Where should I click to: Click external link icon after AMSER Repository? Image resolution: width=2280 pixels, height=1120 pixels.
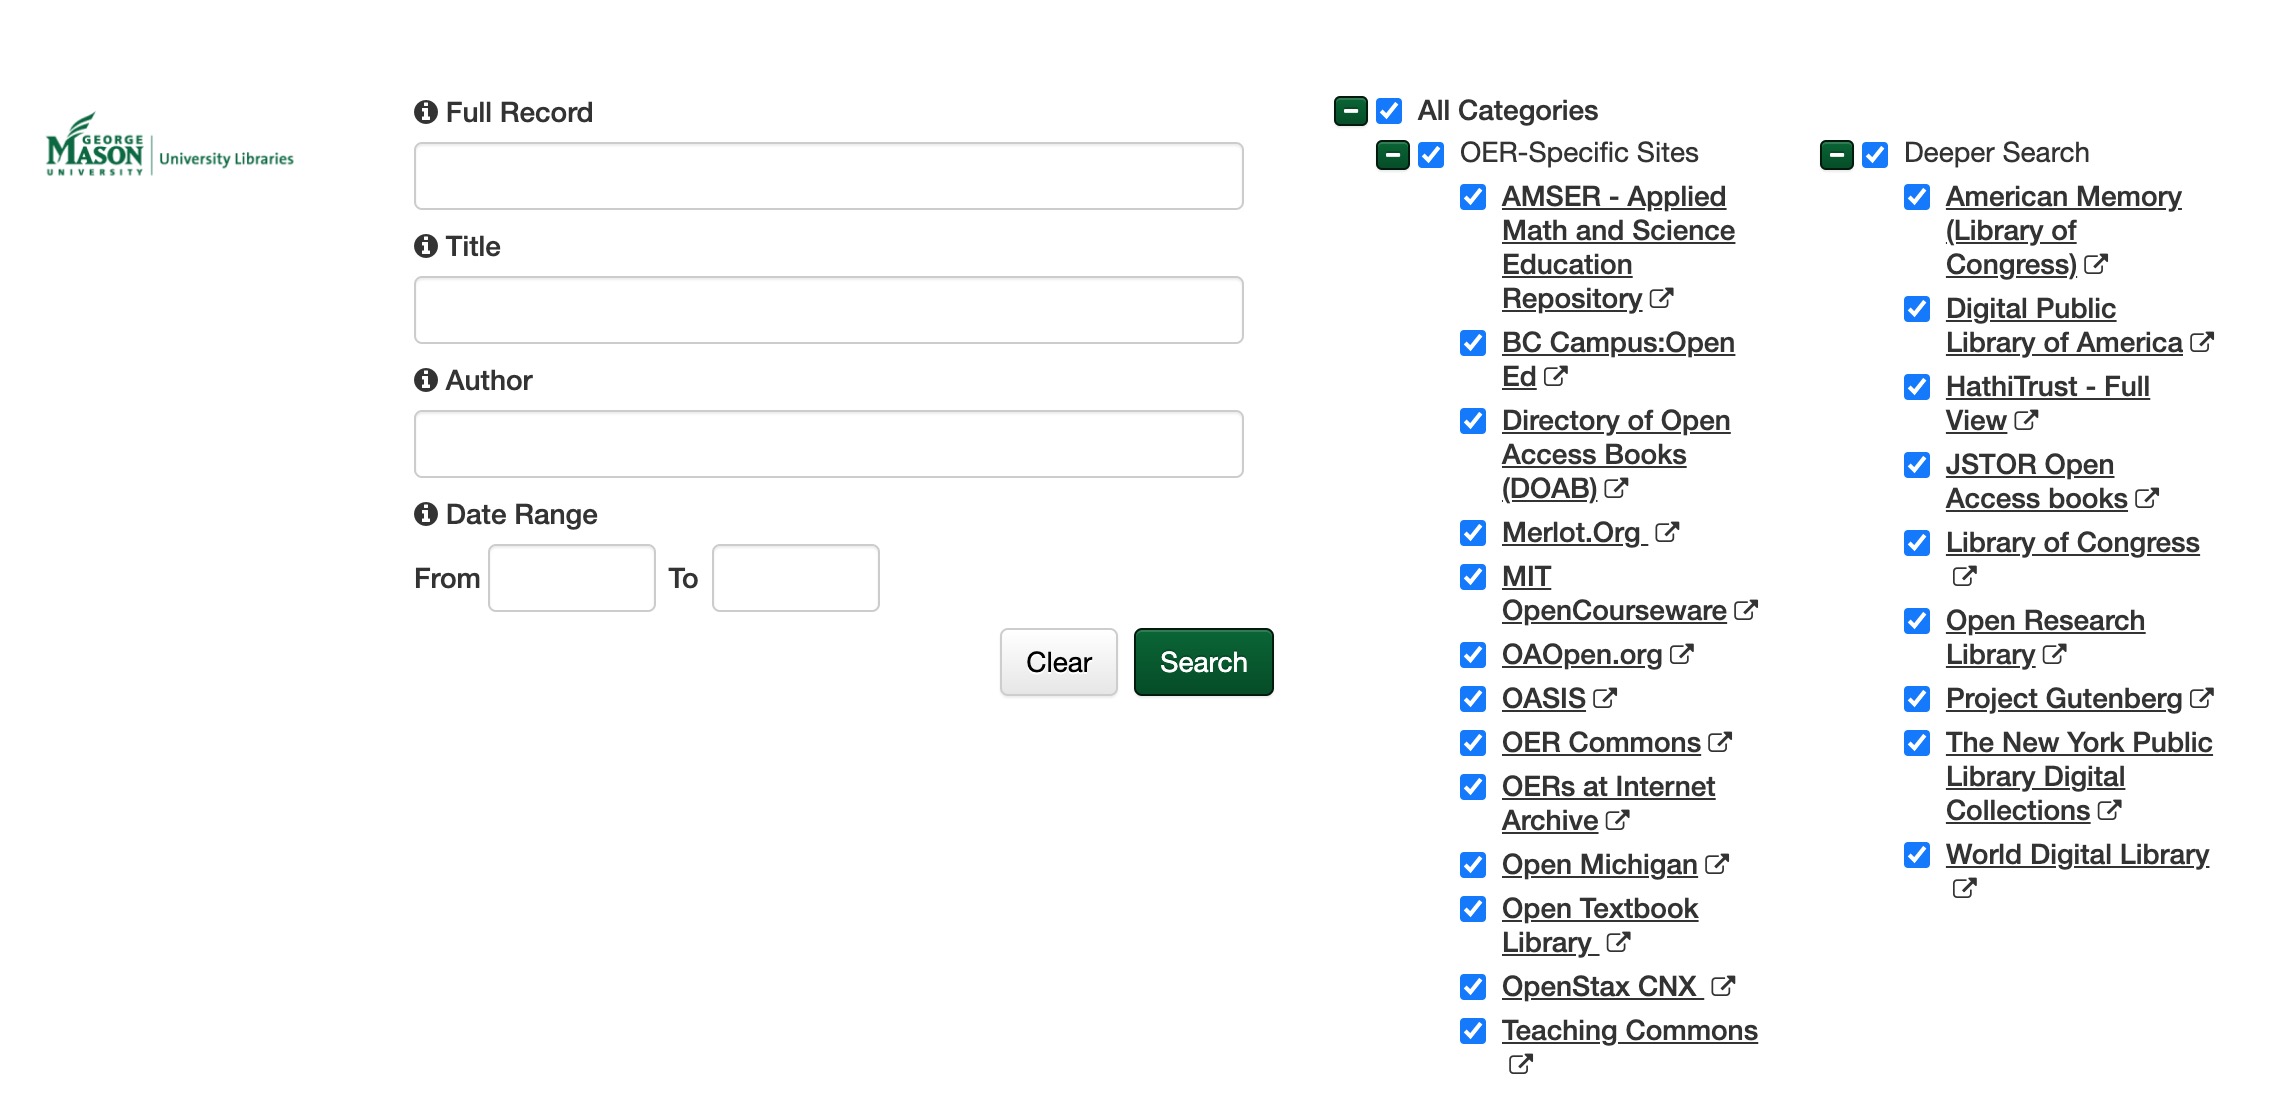pyautogui.click(x=1661, y=298)
